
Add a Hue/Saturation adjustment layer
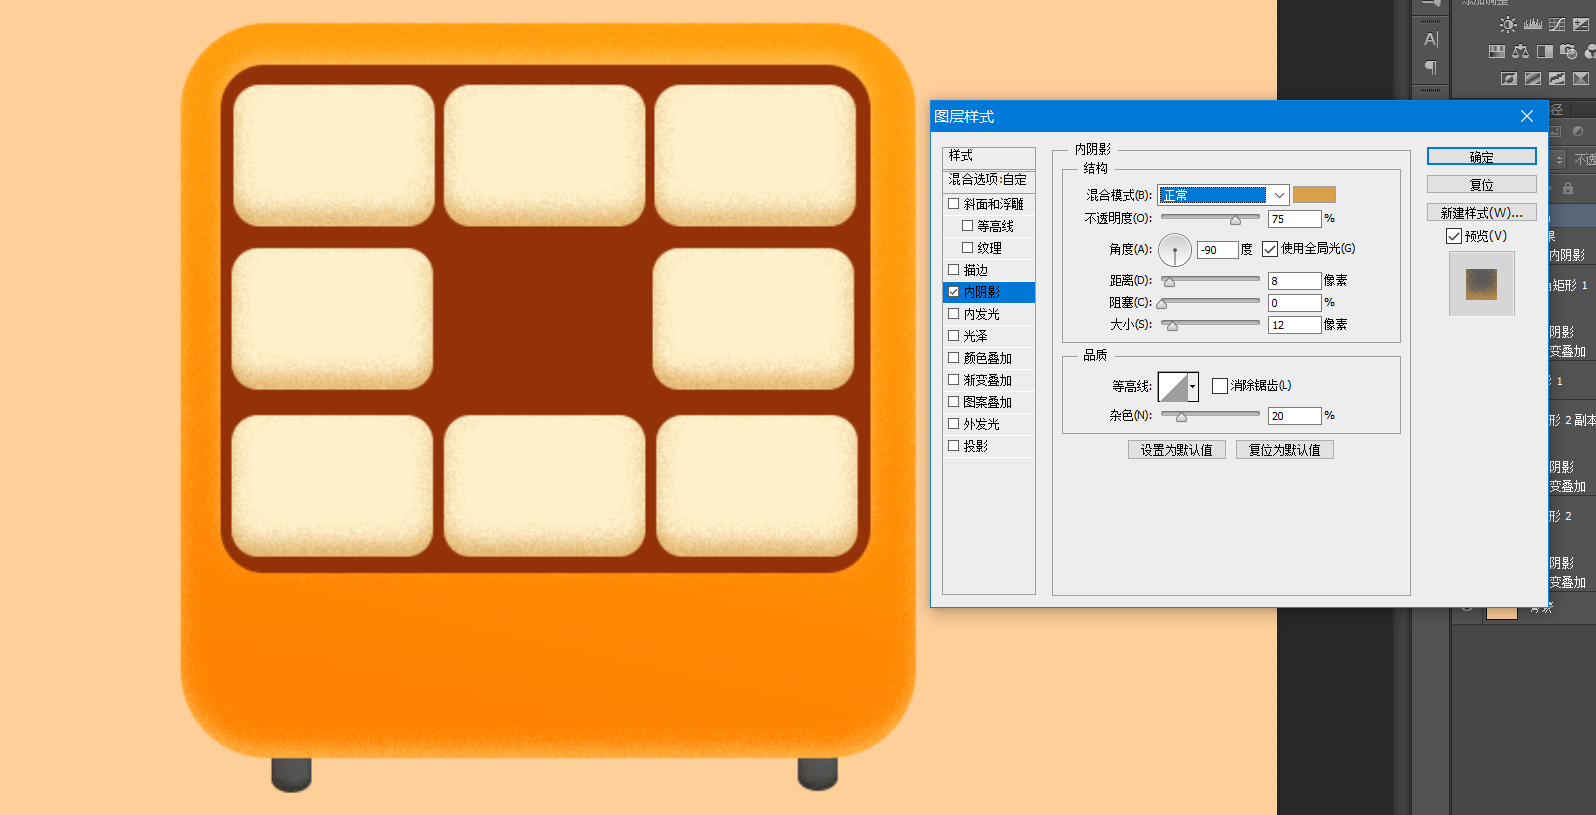1497,51
